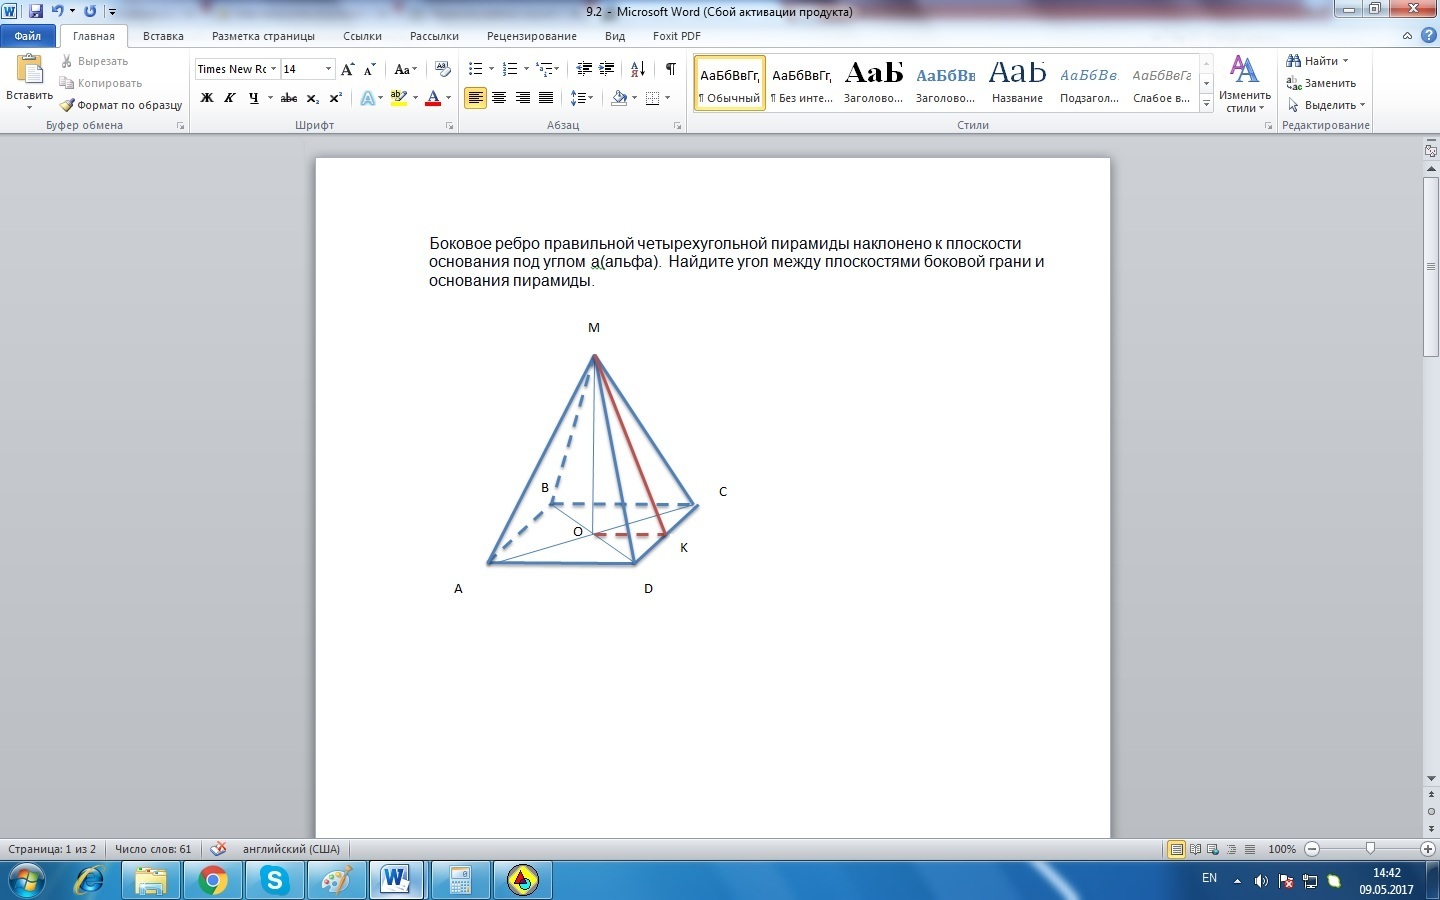Click the Найти (Find) button
1440x900 pixels.
pos(1319,61)
